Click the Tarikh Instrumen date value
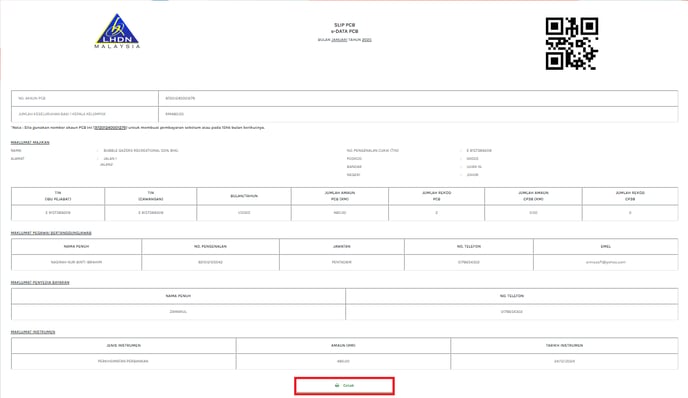Image resolution: width=688 pixels, height=398 pixels. click(564, 361)
